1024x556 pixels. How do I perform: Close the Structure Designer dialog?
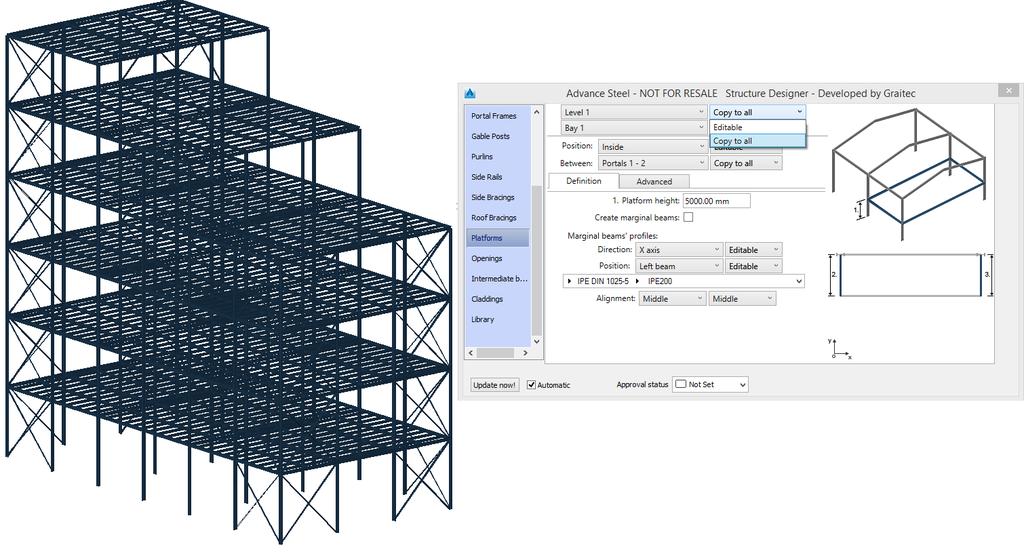1008,90
